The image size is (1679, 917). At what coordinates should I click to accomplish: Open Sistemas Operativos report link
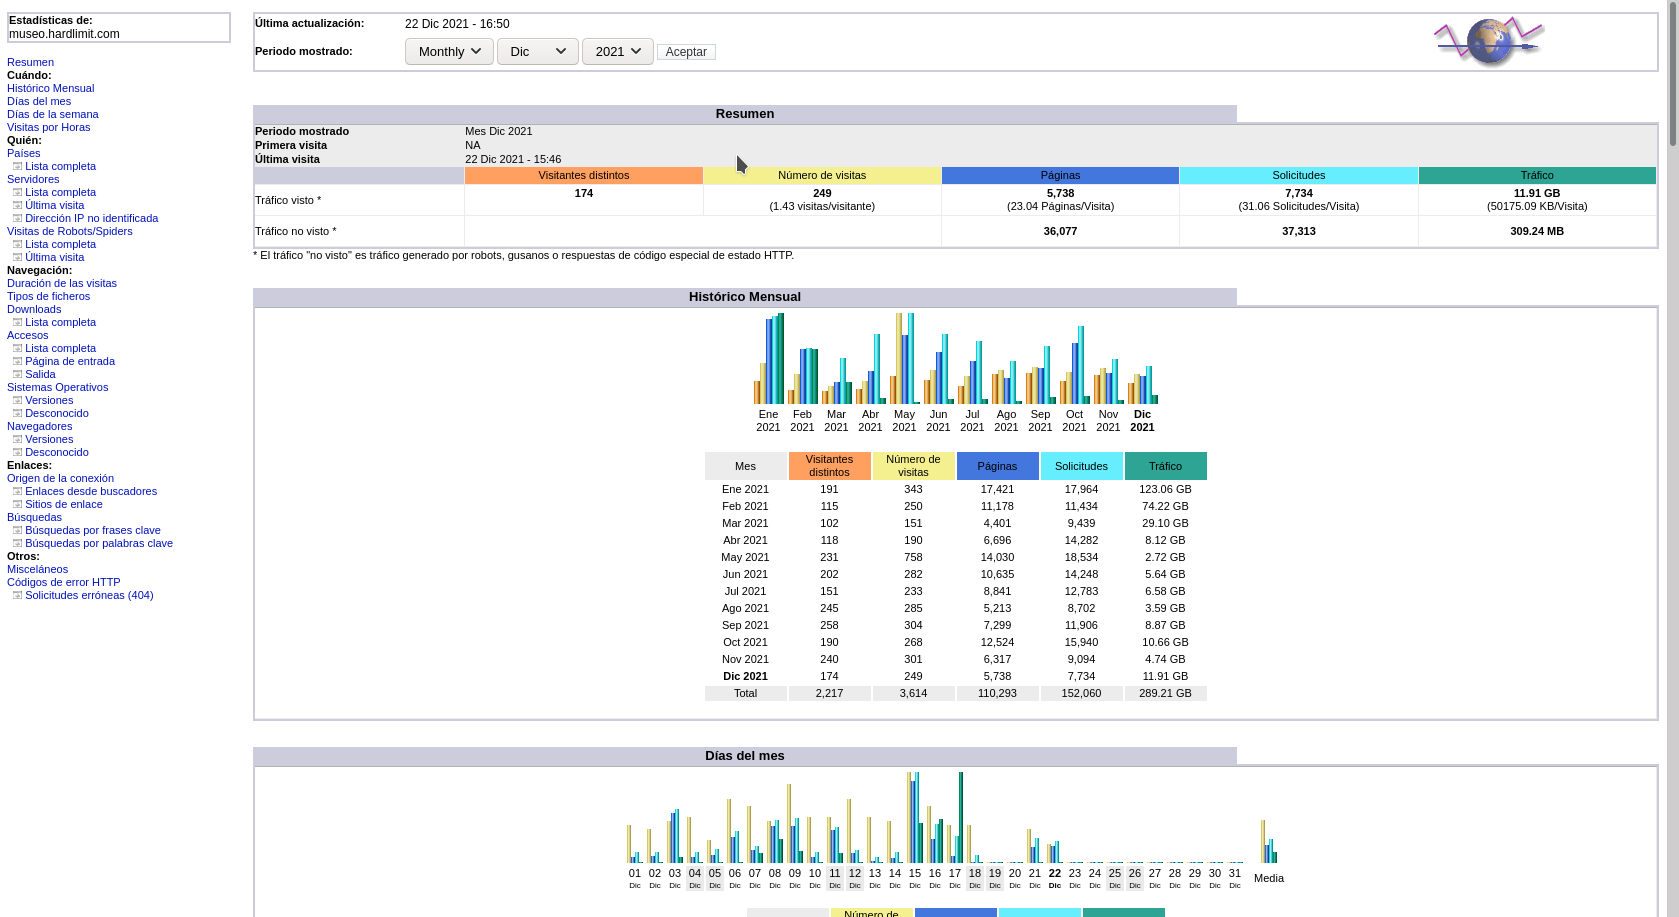coord(57,387)
